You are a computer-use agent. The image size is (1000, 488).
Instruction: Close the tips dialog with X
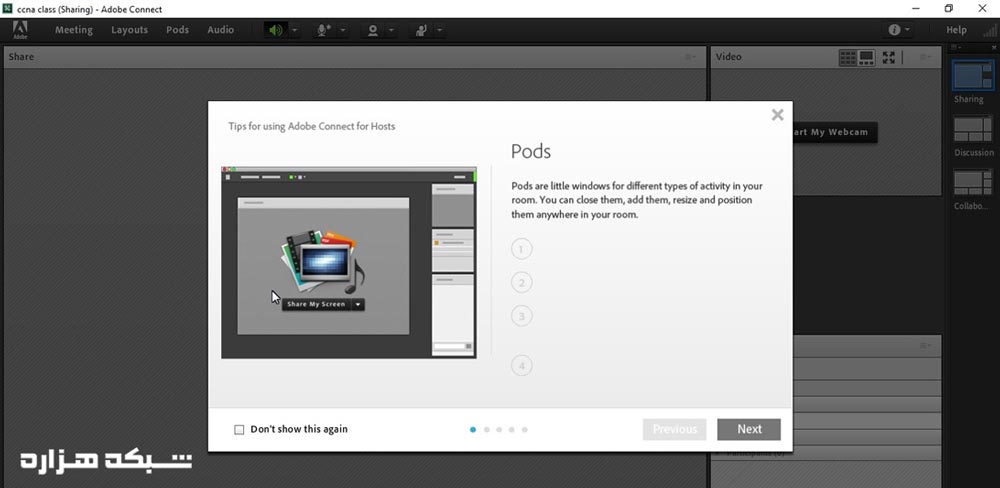tap(777, 115)
